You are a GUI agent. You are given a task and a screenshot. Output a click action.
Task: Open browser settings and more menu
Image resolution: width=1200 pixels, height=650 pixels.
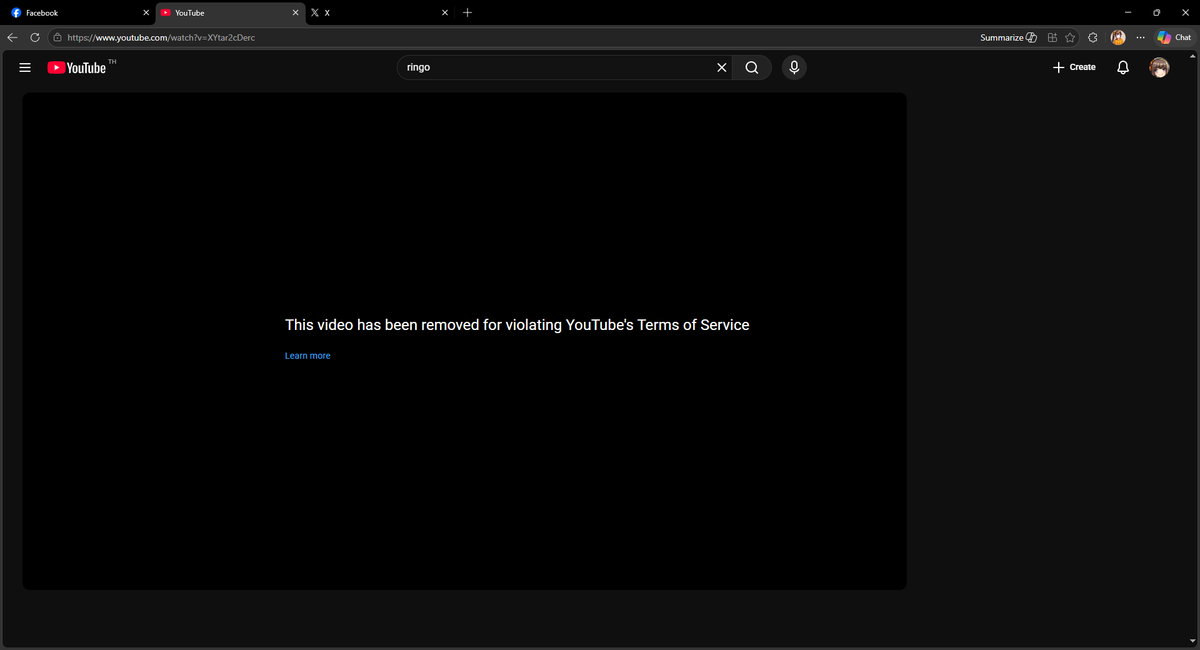[1140, 37]
